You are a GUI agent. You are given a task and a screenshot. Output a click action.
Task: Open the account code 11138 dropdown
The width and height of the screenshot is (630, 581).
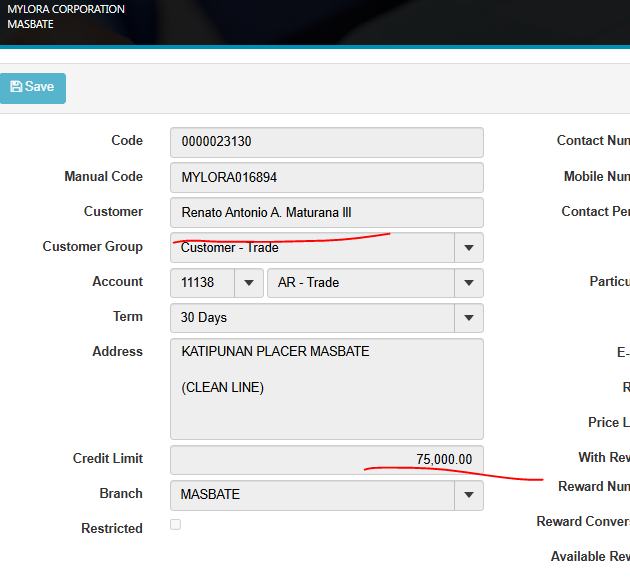[x=249, y=283]
